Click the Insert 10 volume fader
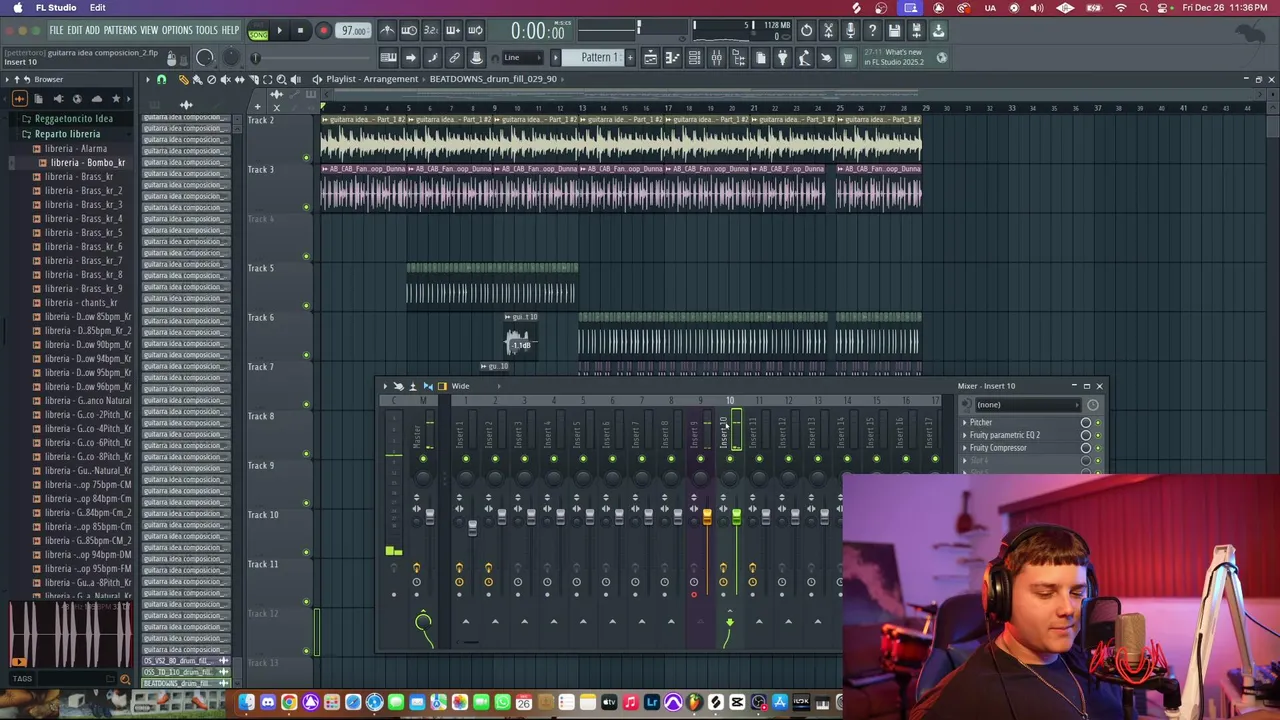This screenshot has width=1280, height=720. coord(736,517)
